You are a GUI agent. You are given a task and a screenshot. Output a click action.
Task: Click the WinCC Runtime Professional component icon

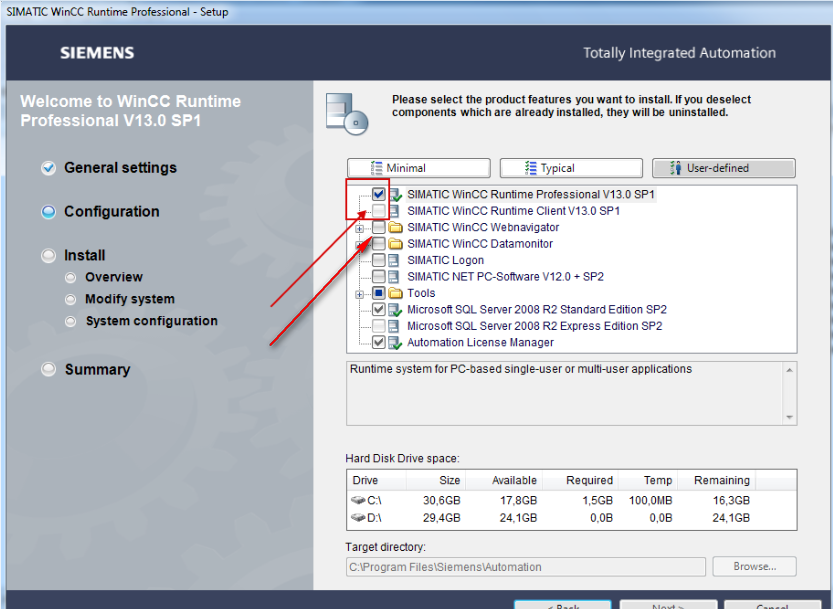pyautogui.click(x=395, y=195)
